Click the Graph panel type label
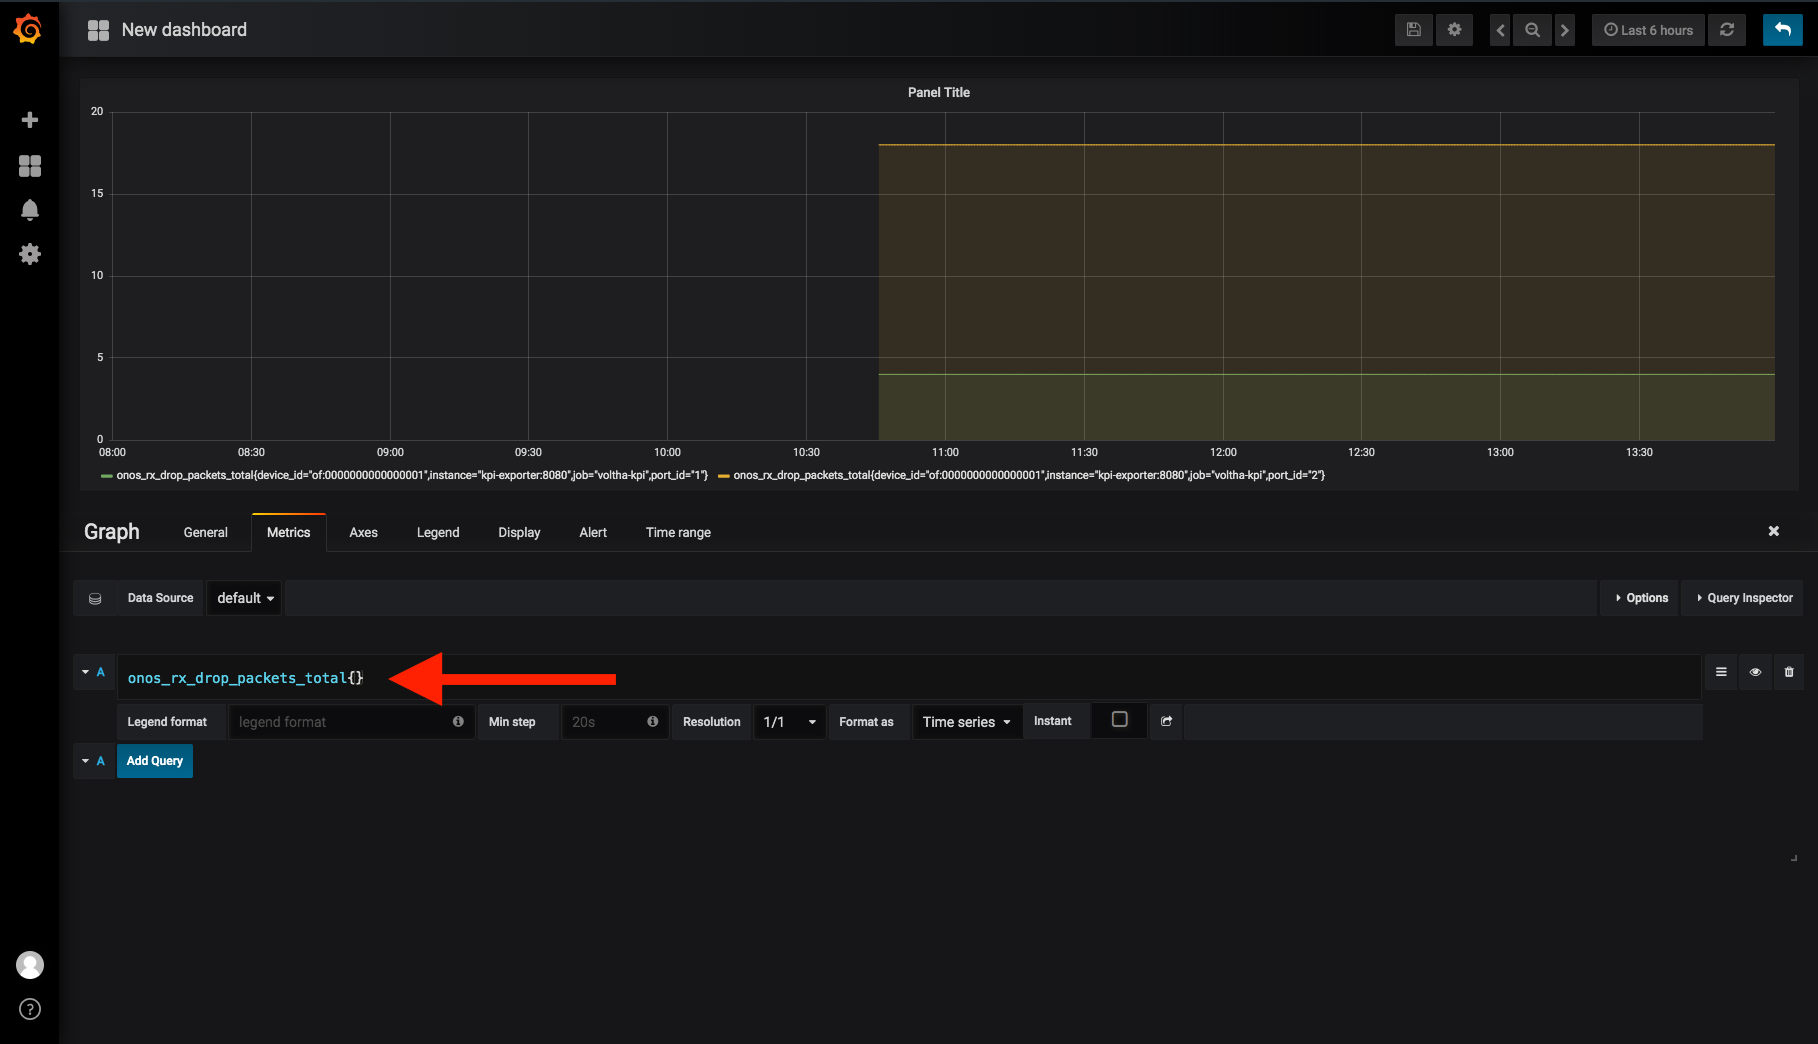The image size is (1818, 1044). click(x=112, y=532)
